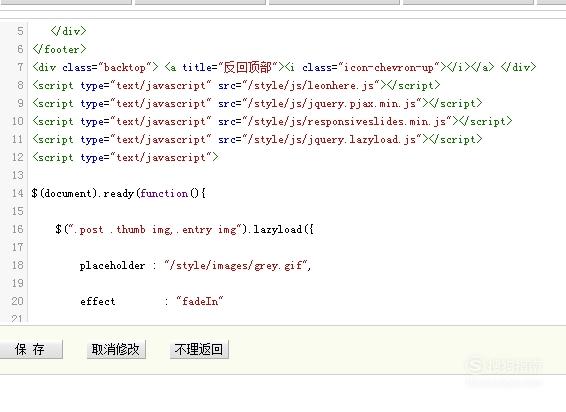This screenshot has height=412, width=566.
Task: Click line number 19 in gutter
Action: (17, 283)
